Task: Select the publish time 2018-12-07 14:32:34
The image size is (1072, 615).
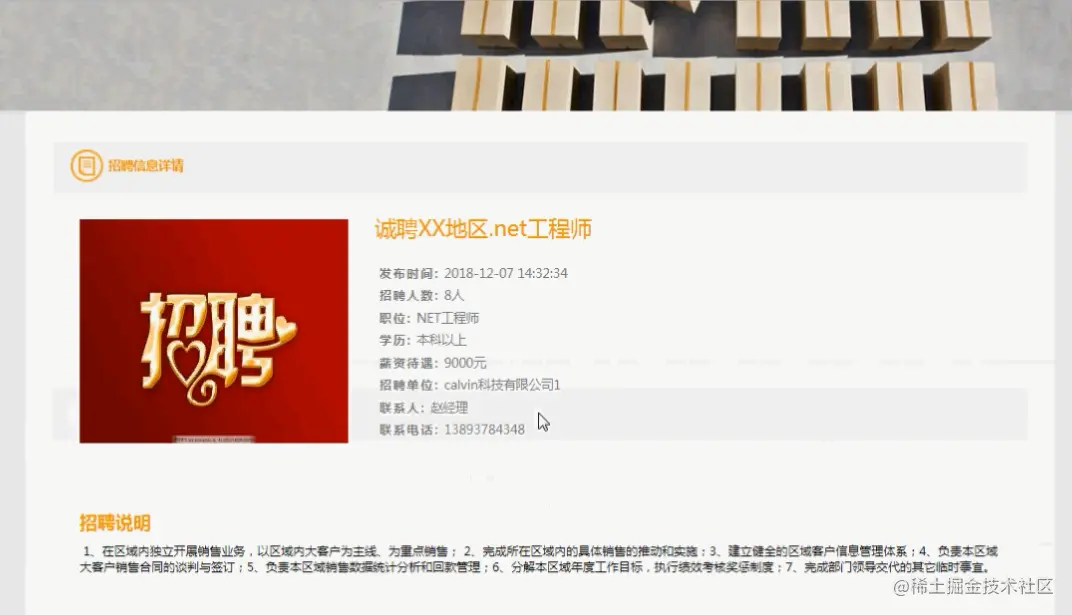Action: (x=506, y=273)
